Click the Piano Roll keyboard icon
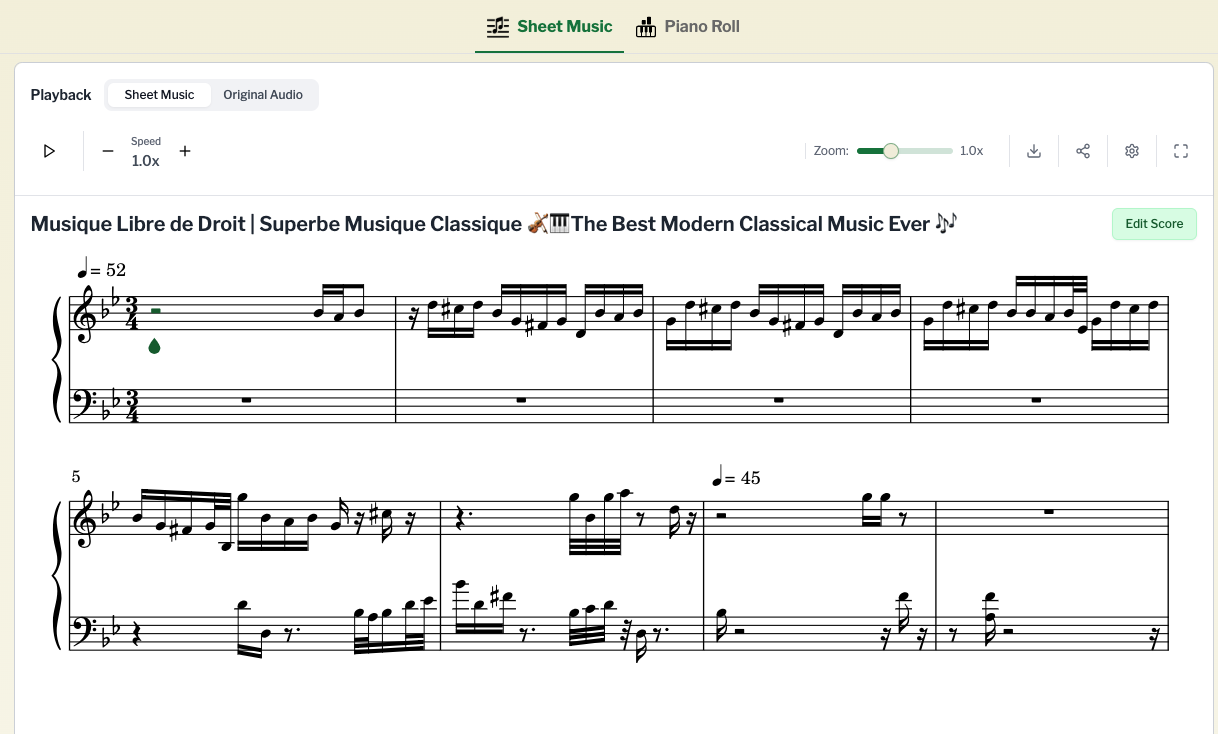 646,27
